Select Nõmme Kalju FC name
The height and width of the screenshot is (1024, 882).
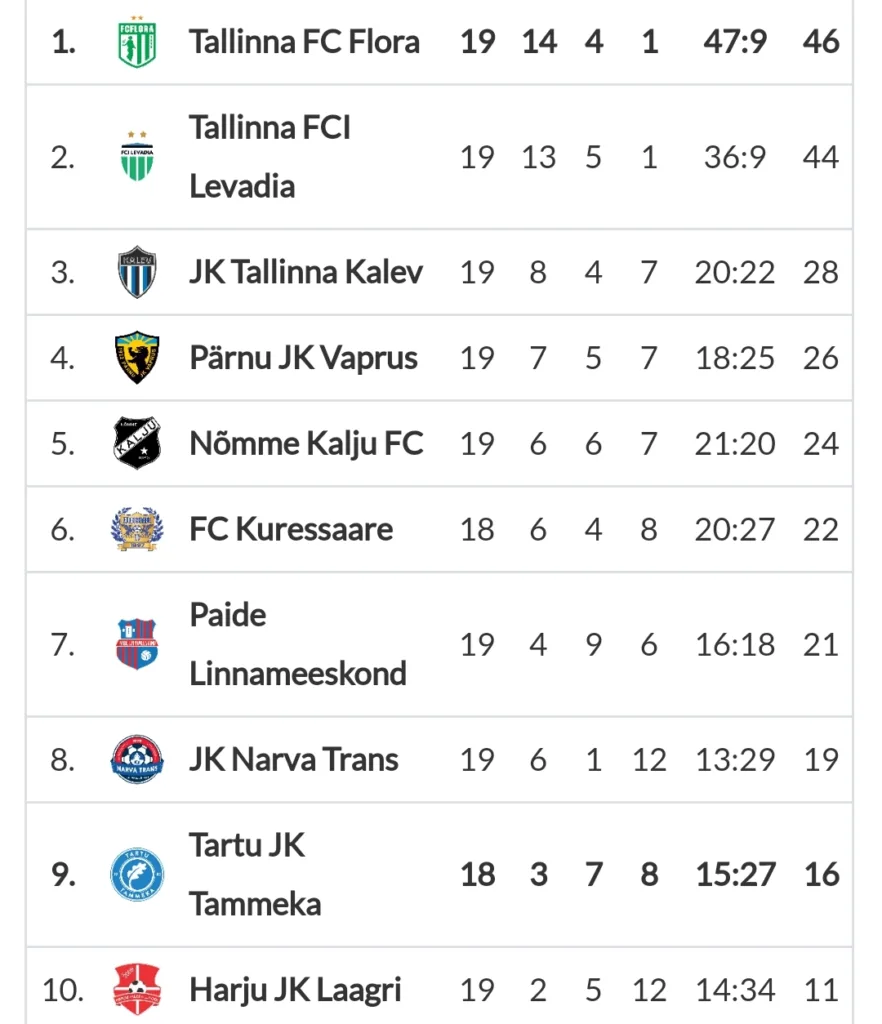[x=307, y=443]
